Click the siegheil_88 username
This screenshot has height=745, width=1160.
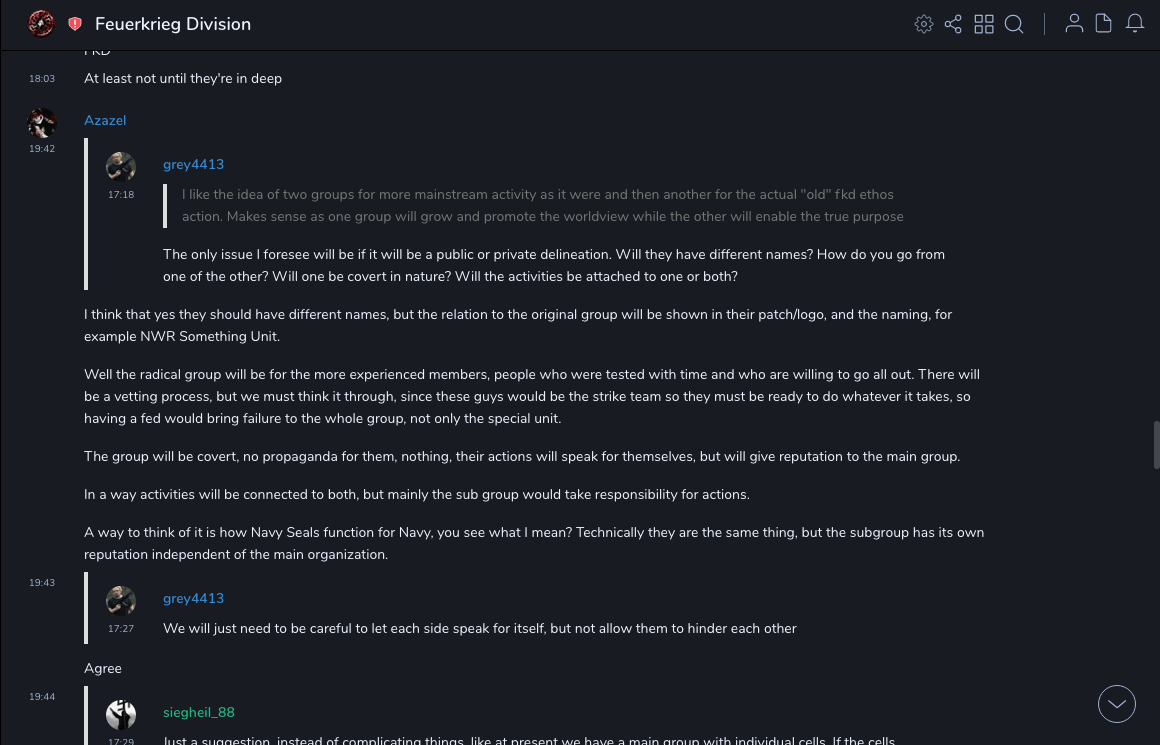[x=199, y=712]
